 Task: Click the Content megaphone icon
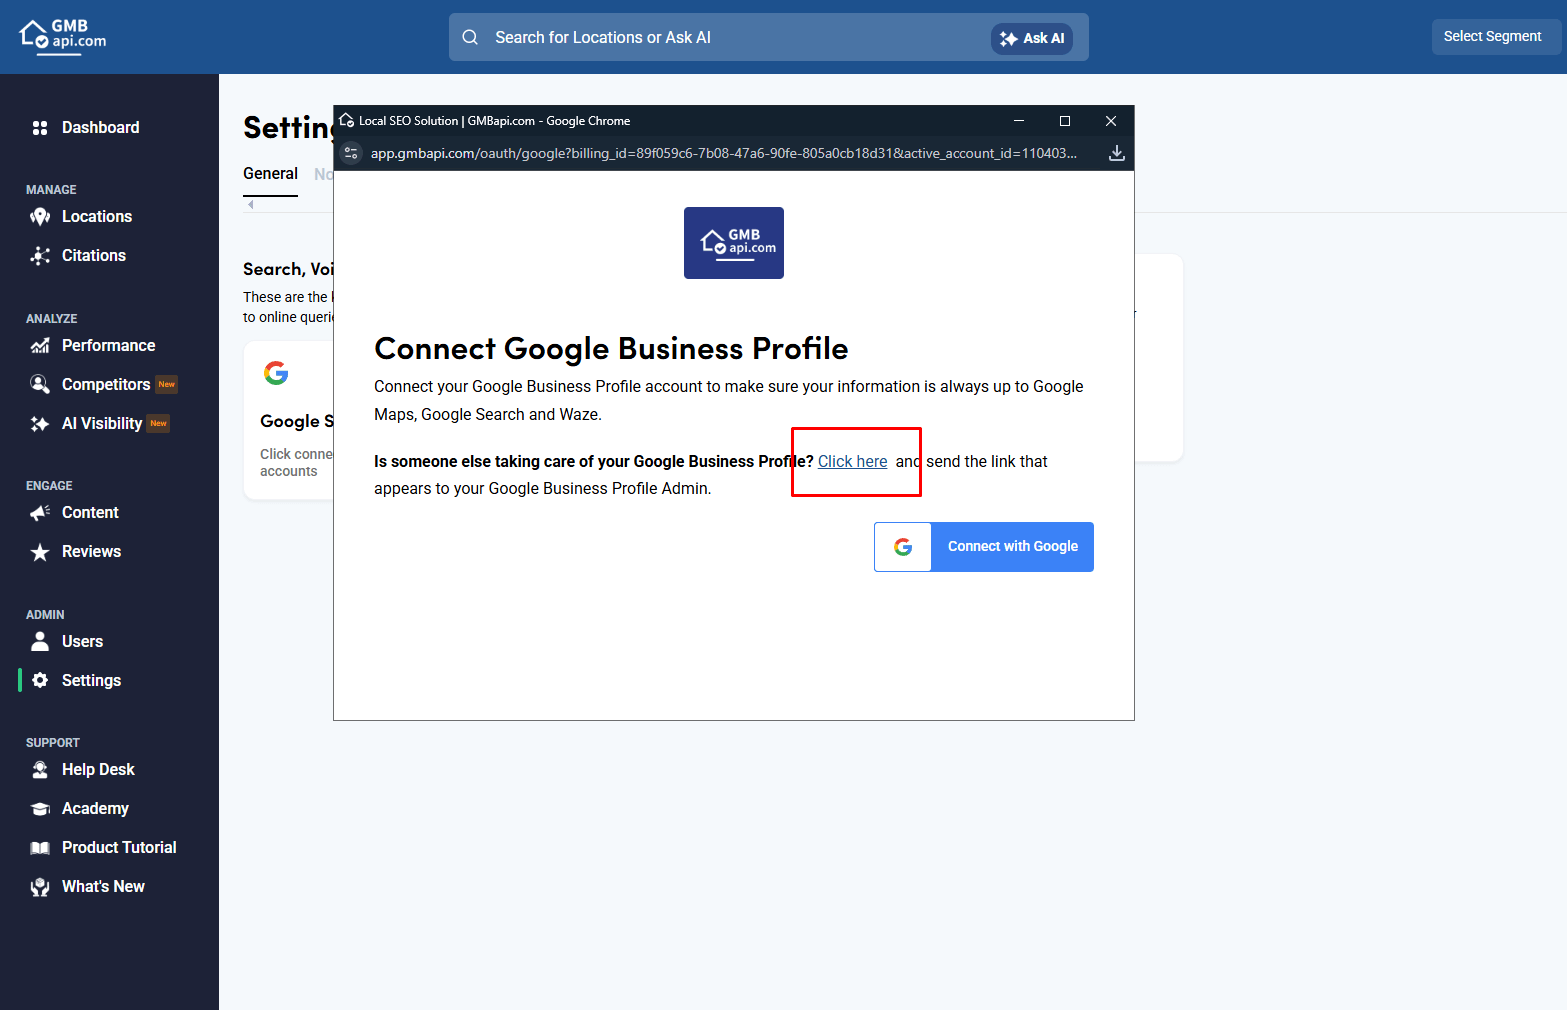(40, 513)
